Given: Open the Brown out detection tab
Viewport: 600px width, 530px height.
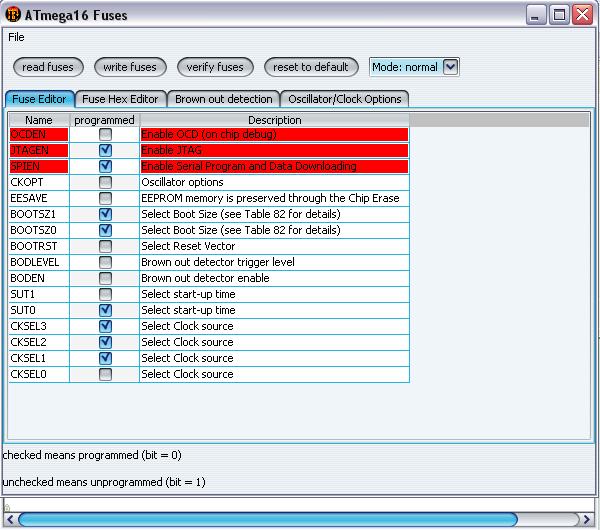Looking at the screenshot, I should point(223,99).
